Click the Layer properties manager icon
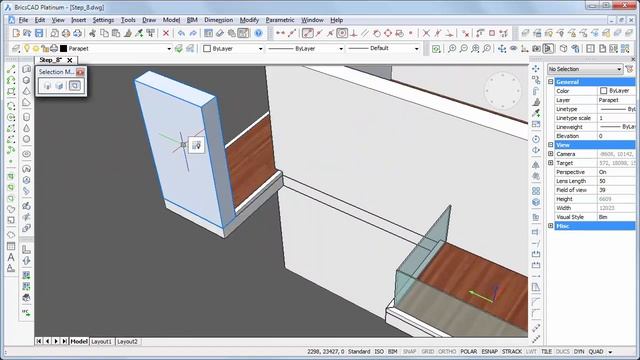 click(16, 49)
